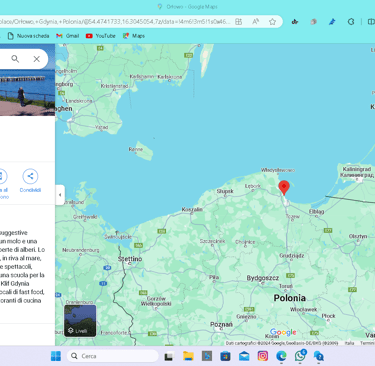Open Microsoft Store from taskbar

pos(225,356)
